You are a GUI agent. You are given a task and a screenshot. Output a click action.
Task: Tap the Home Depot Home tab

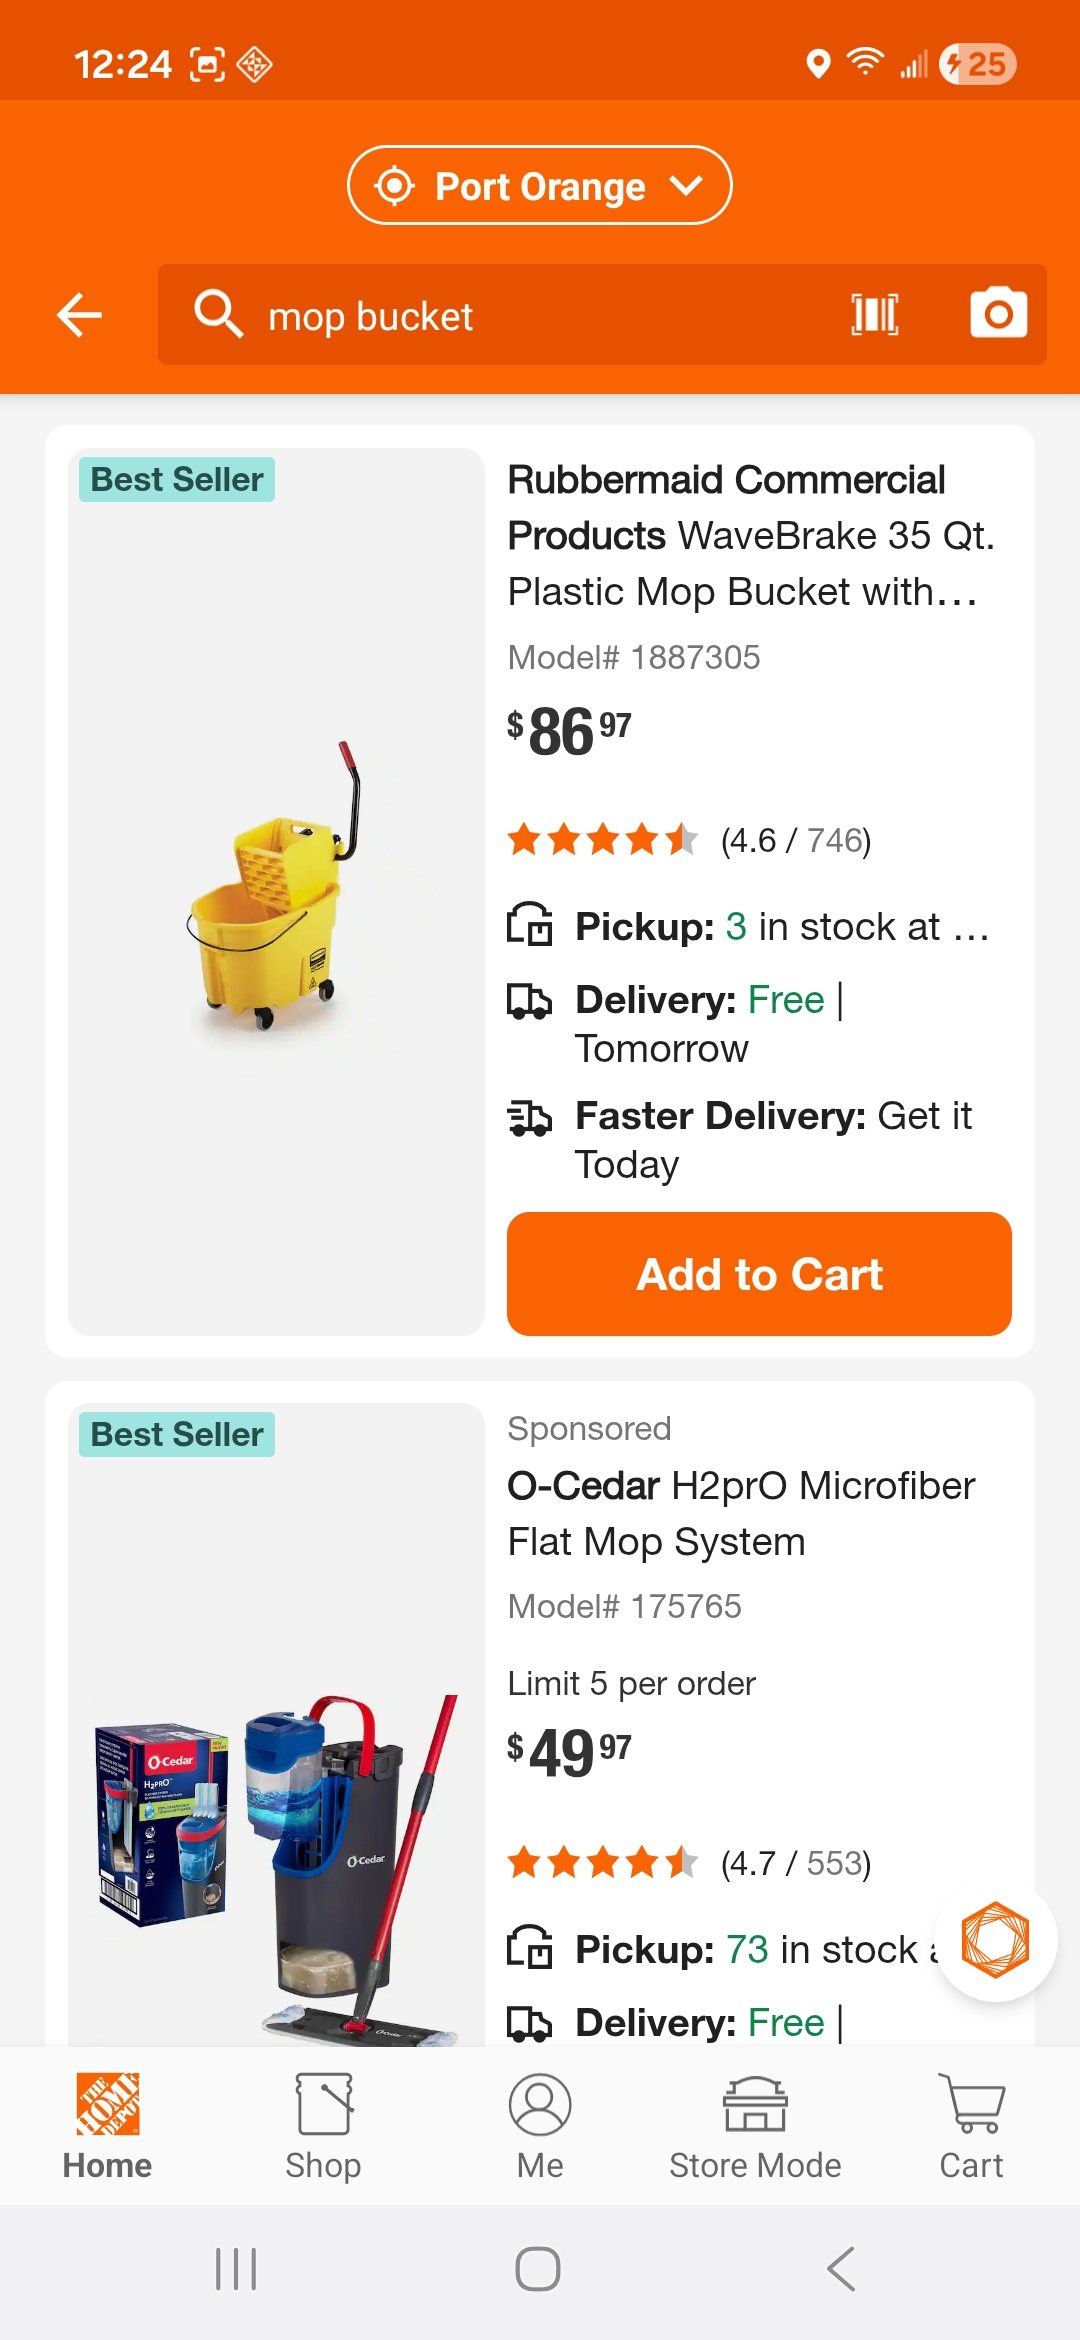tap(108, 2126)
